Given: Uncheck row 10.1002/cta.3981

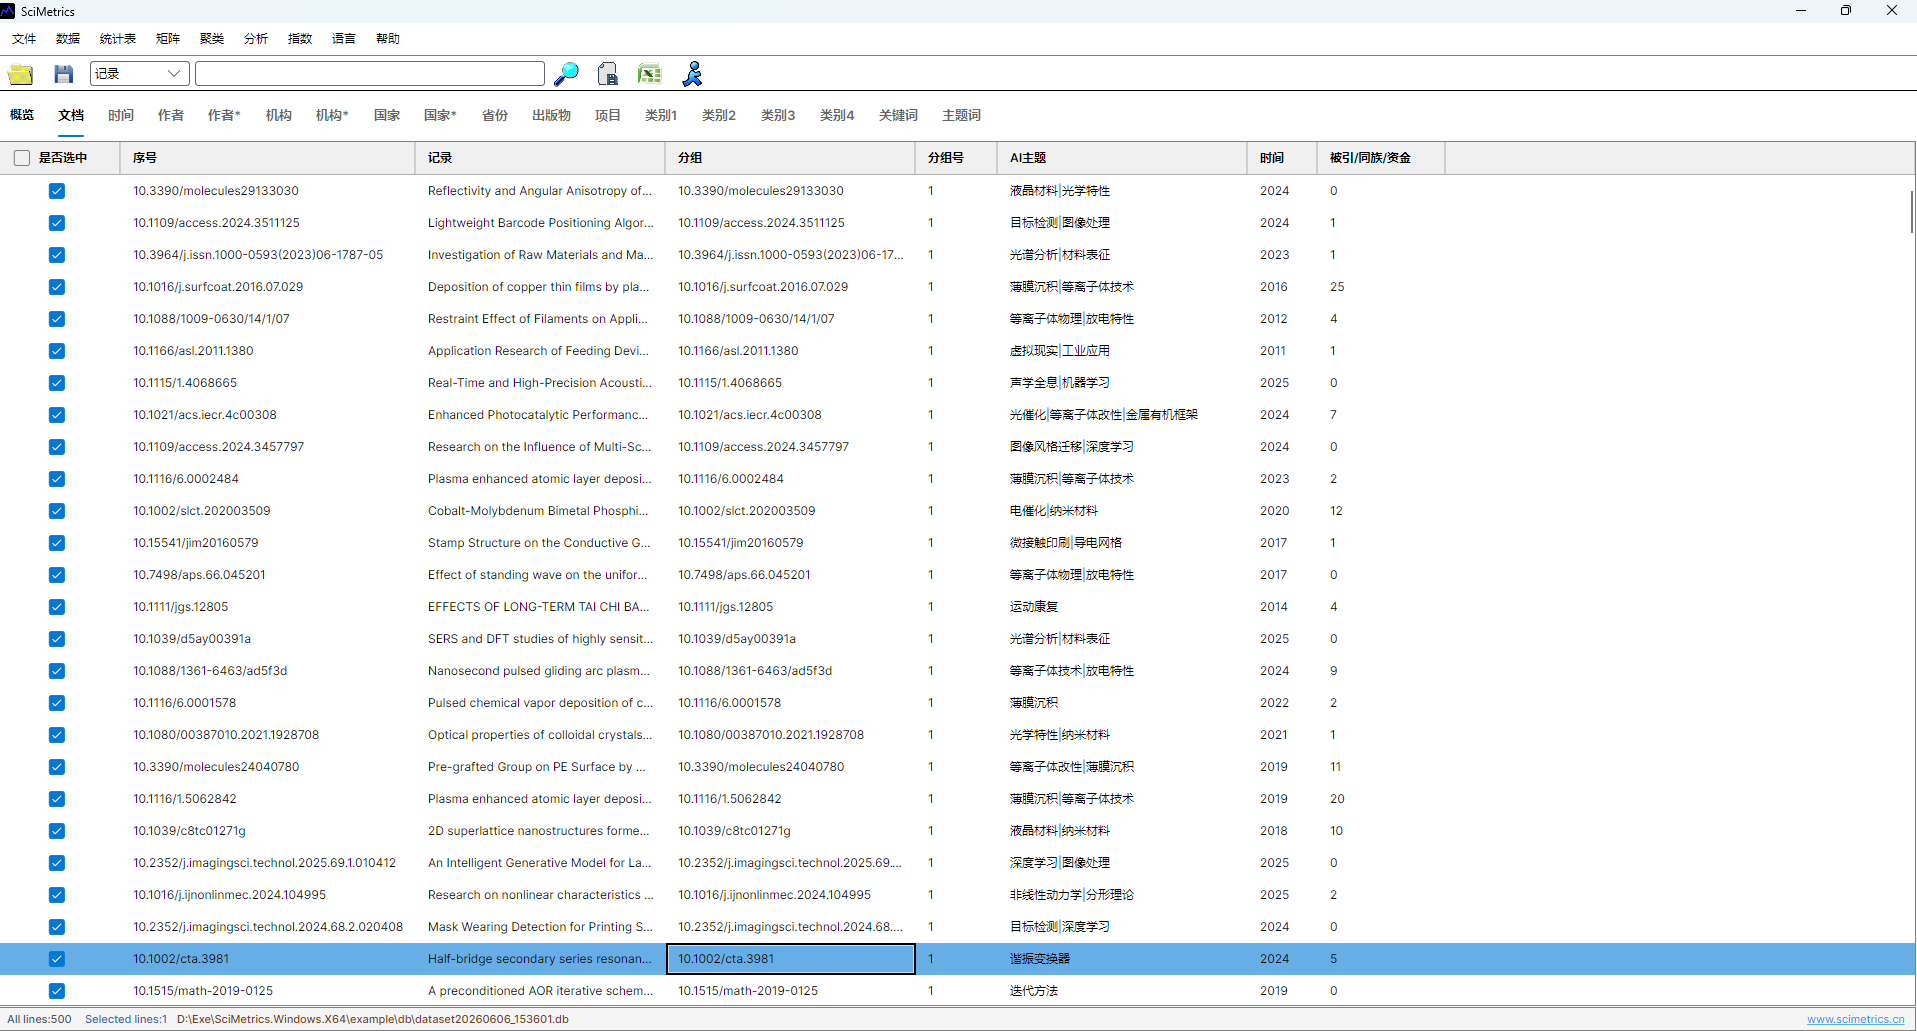Looking at the screenshot, I should point(57,959).
